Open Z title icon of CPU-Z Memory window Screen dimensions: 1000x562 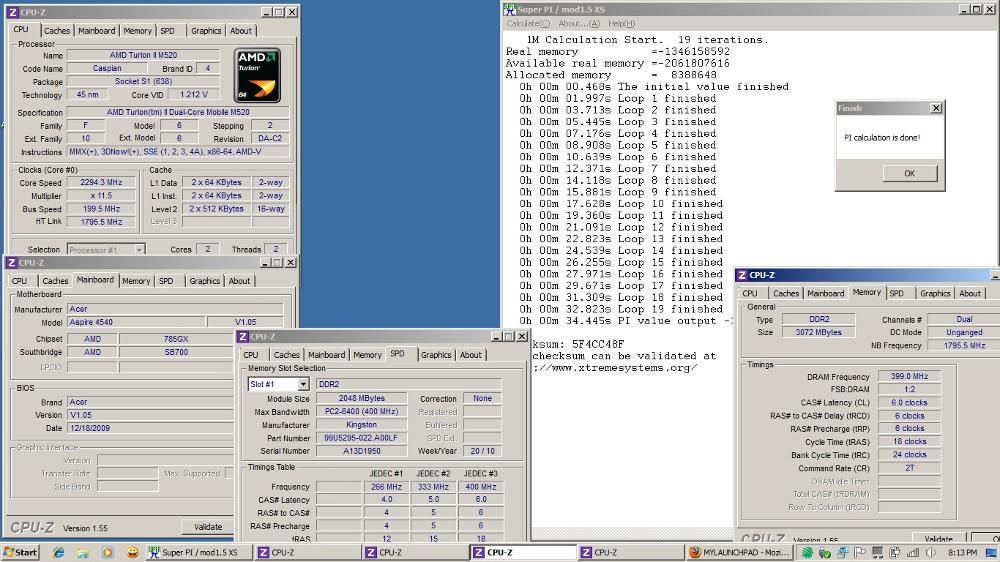(x=741, y=275)
